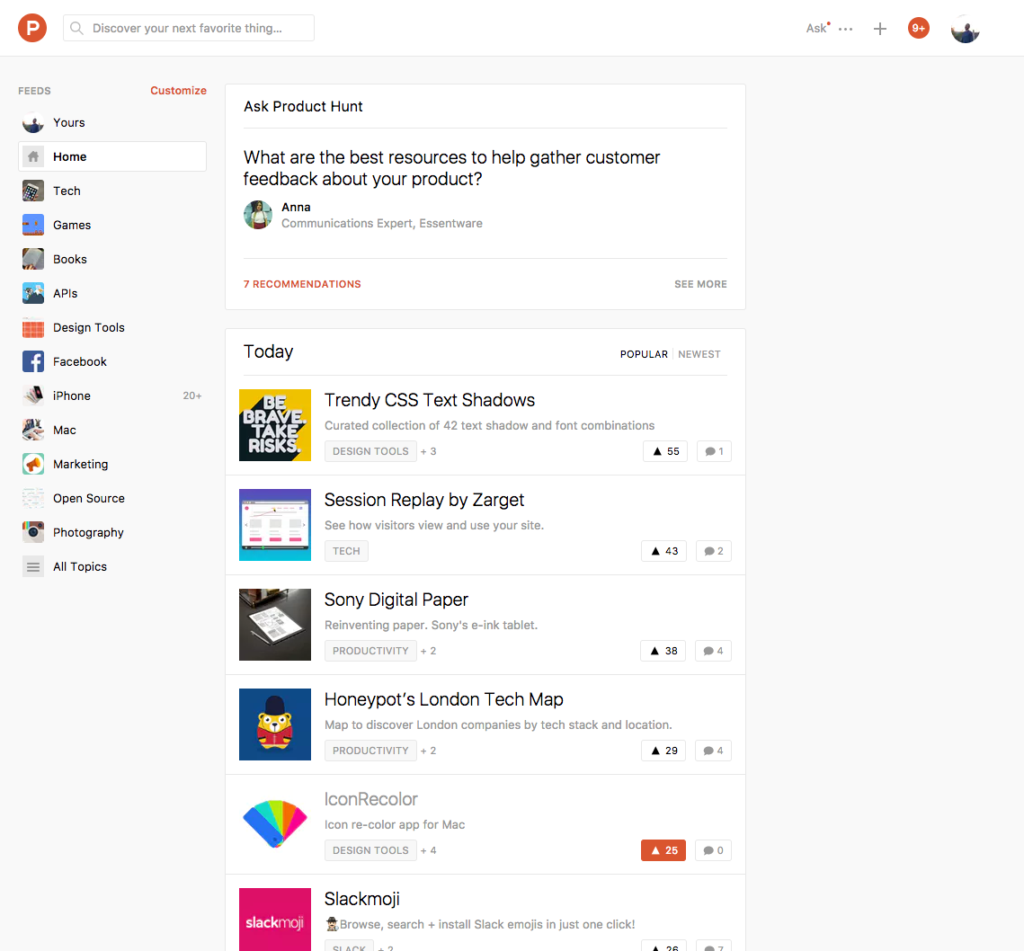The width and height of the screenshot is (1024, 951).
Task: Open the Tech topic icon
Action: click(x=33, y=191)
